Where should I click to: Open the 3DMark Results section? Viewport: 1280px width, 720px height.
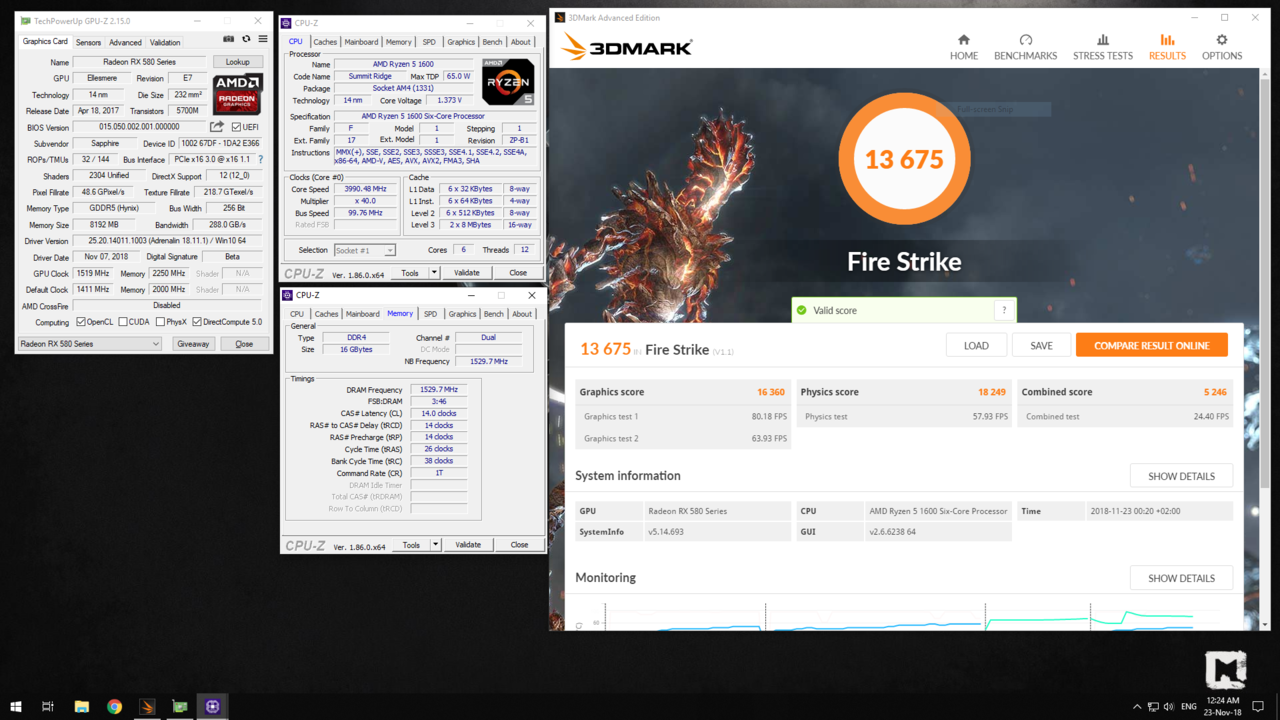(x=1167, y=47)
